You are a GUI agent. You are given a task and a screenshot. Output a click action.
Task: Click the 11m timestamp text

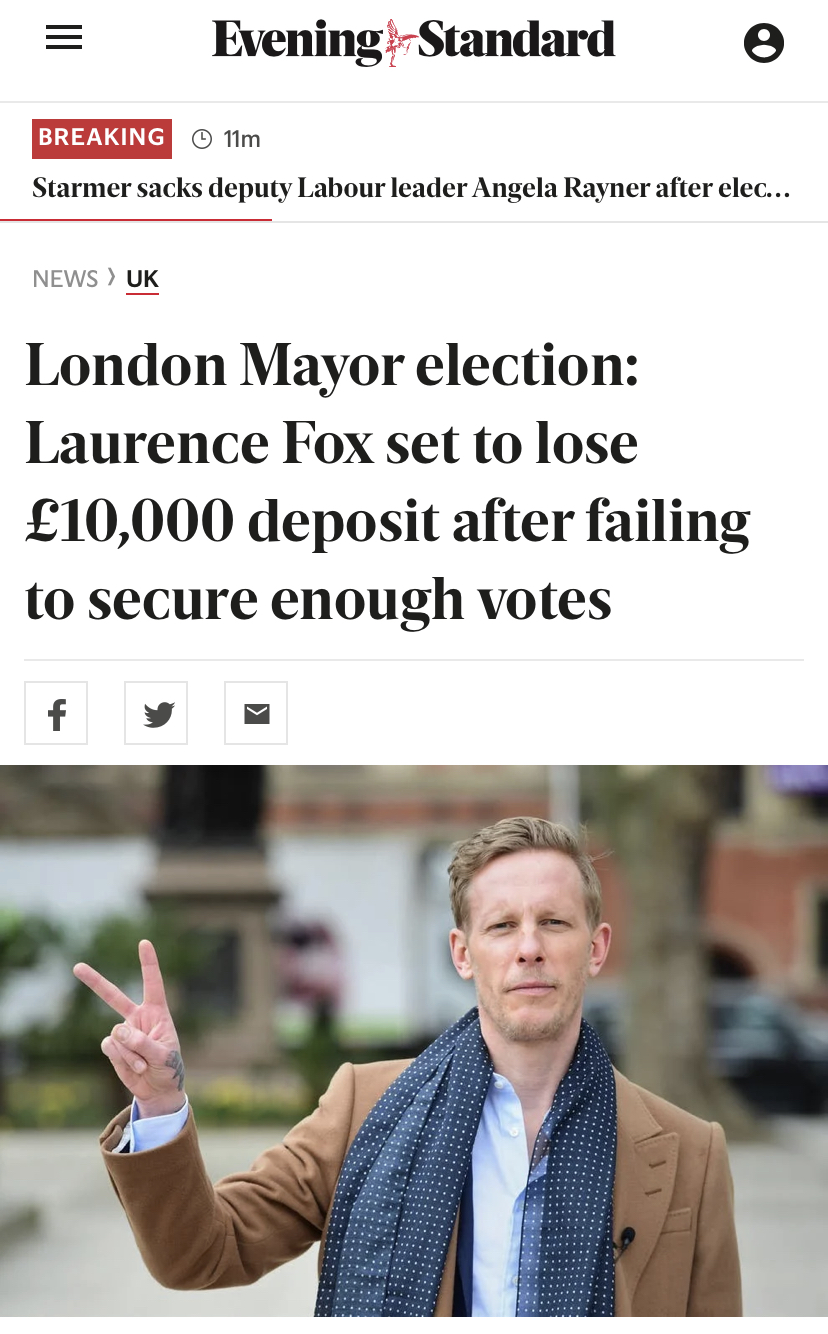click(242, 139)
